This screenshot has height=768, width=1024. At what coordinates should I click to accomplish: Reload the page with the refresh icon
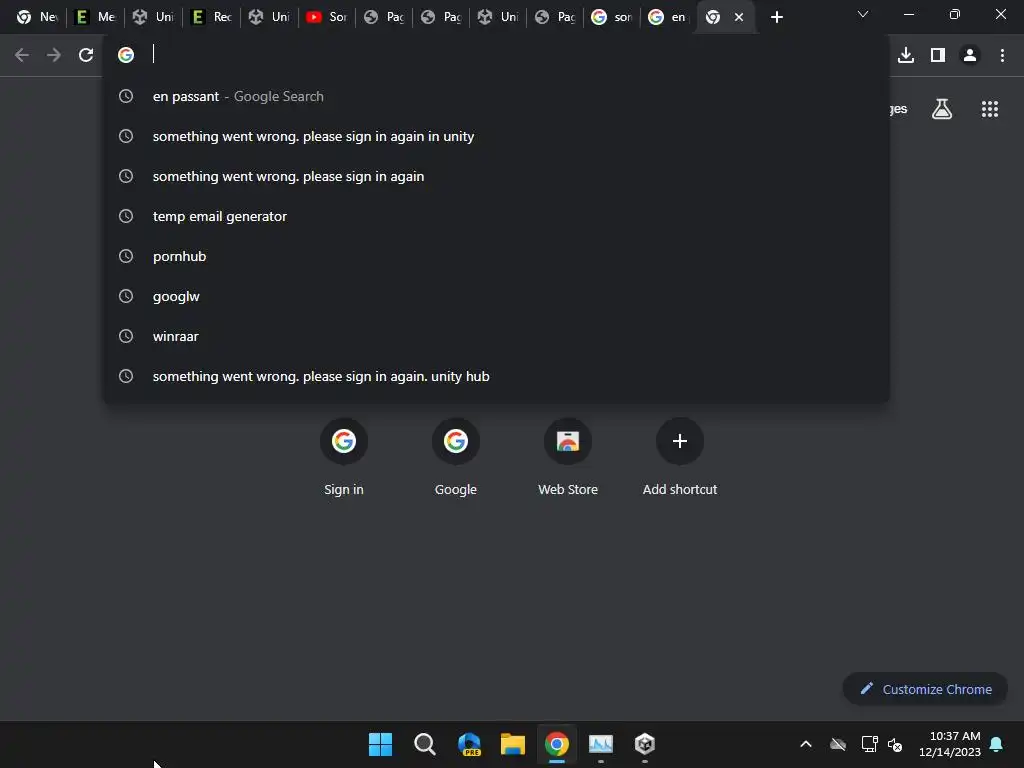point(86,55)
